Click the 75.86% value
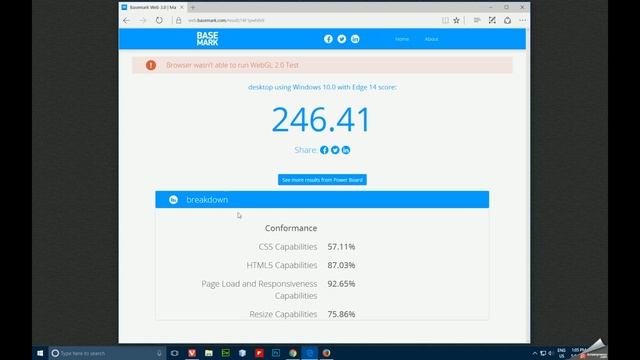This screenshot has width=640, height=360. tap(341, 314)
